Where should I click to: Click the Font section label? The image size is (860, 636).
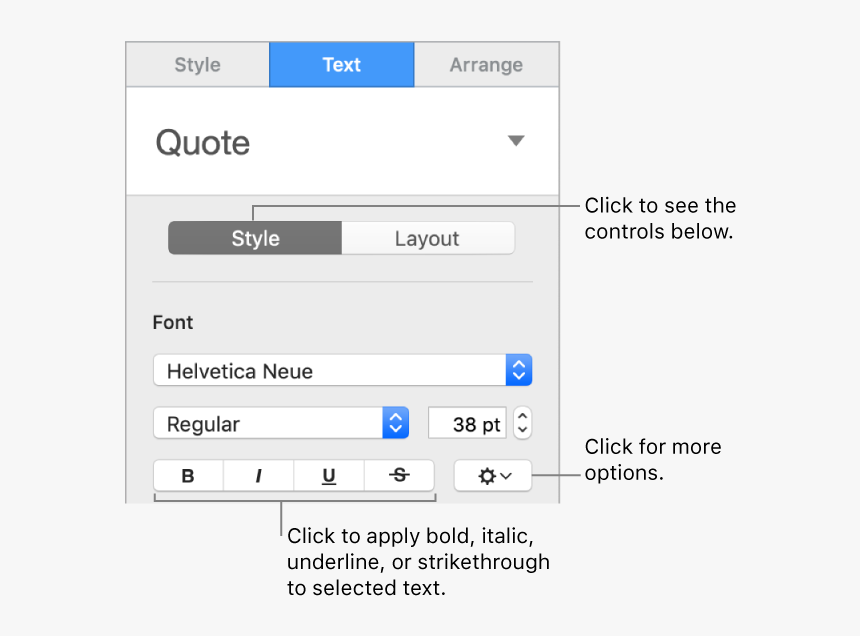coord(173,323)
